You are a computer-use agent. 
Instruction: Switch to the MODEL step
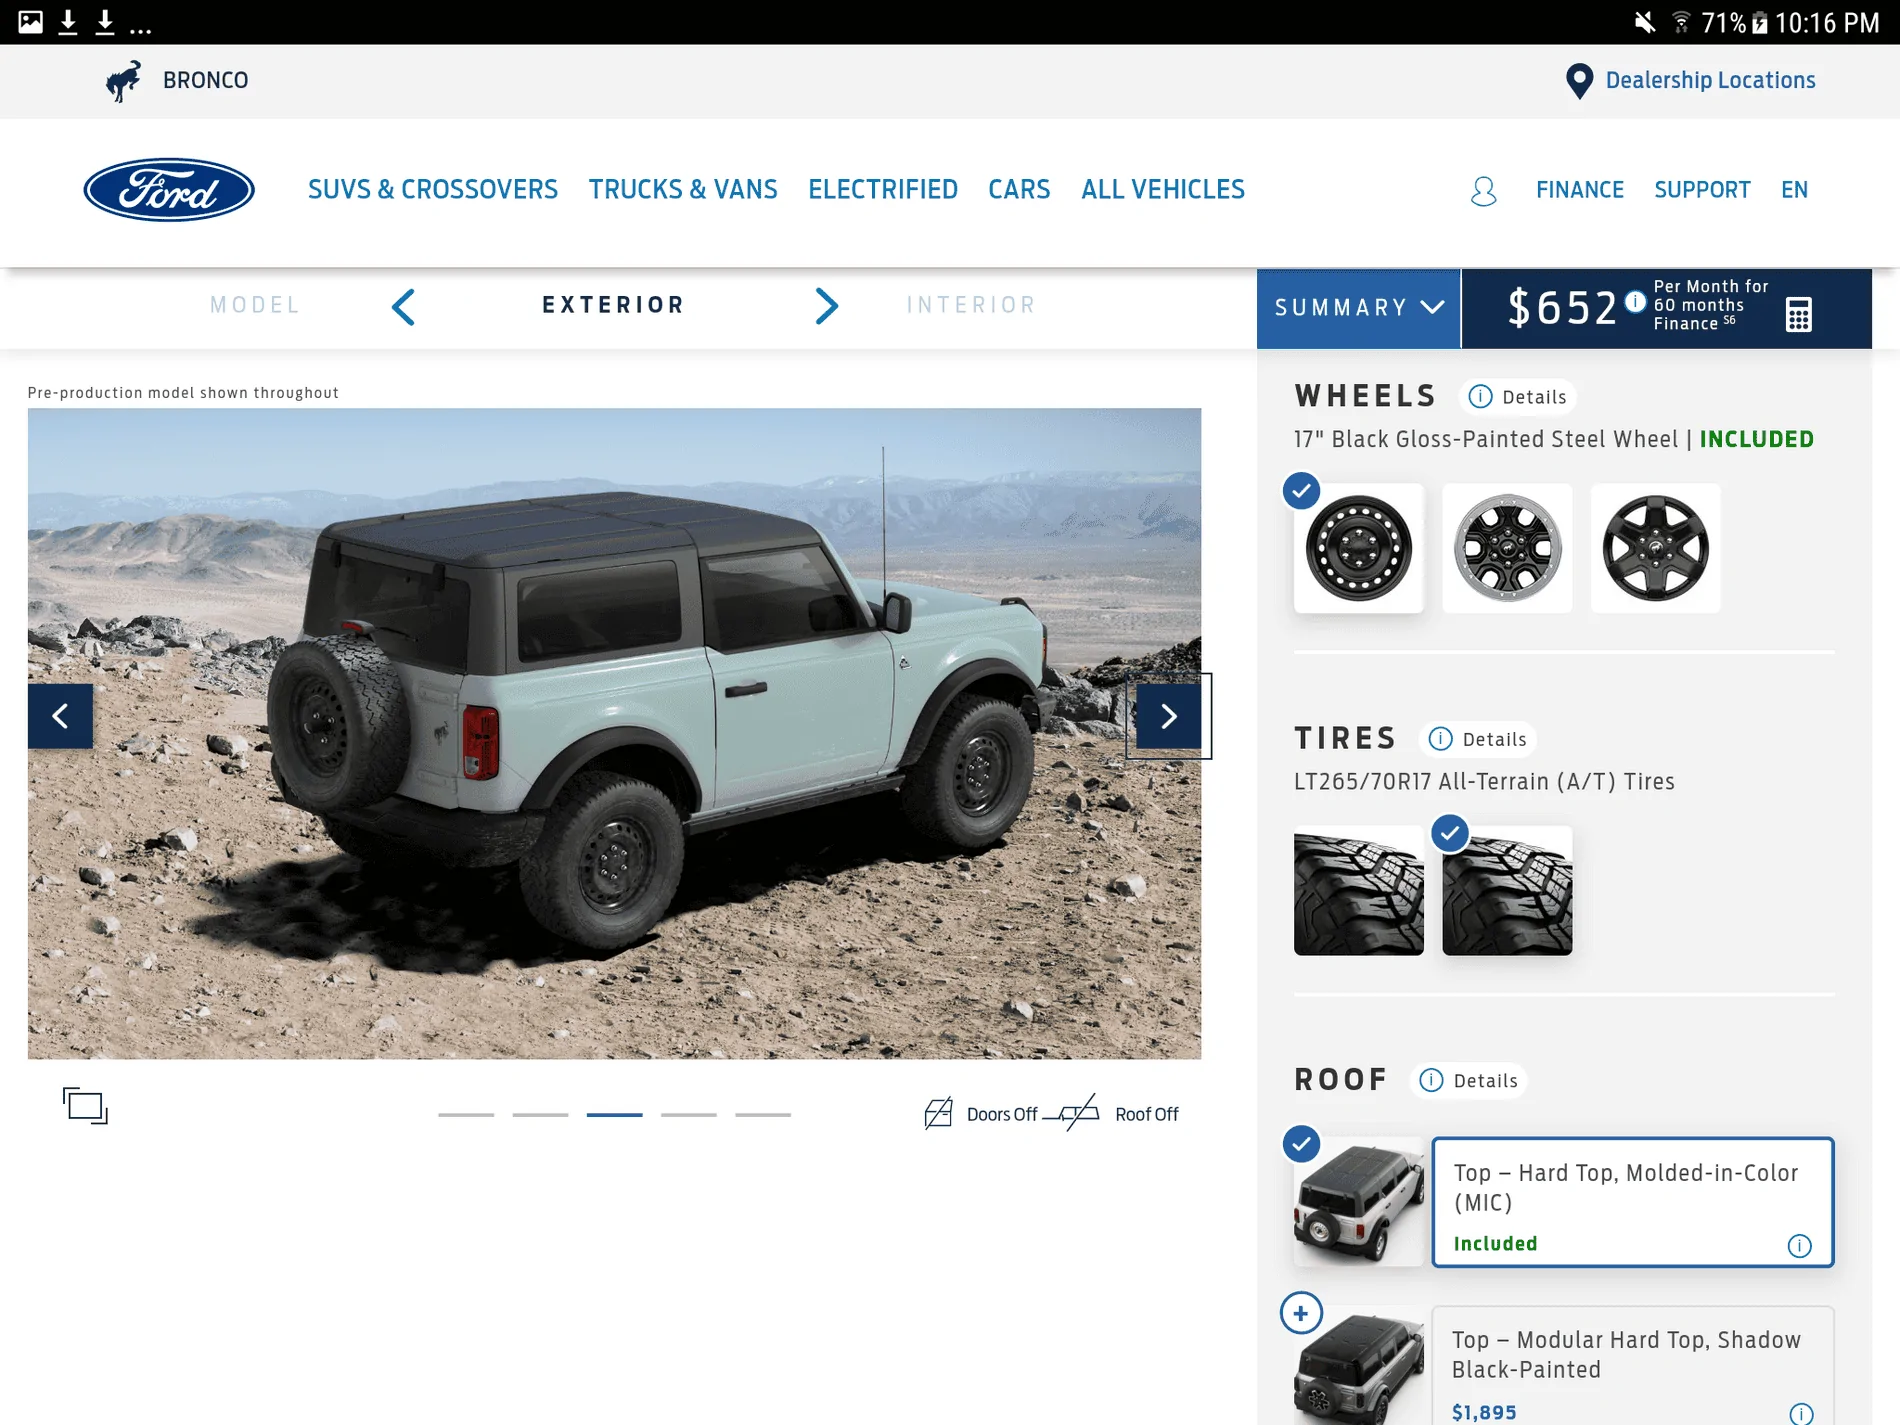tap(255, 305)
